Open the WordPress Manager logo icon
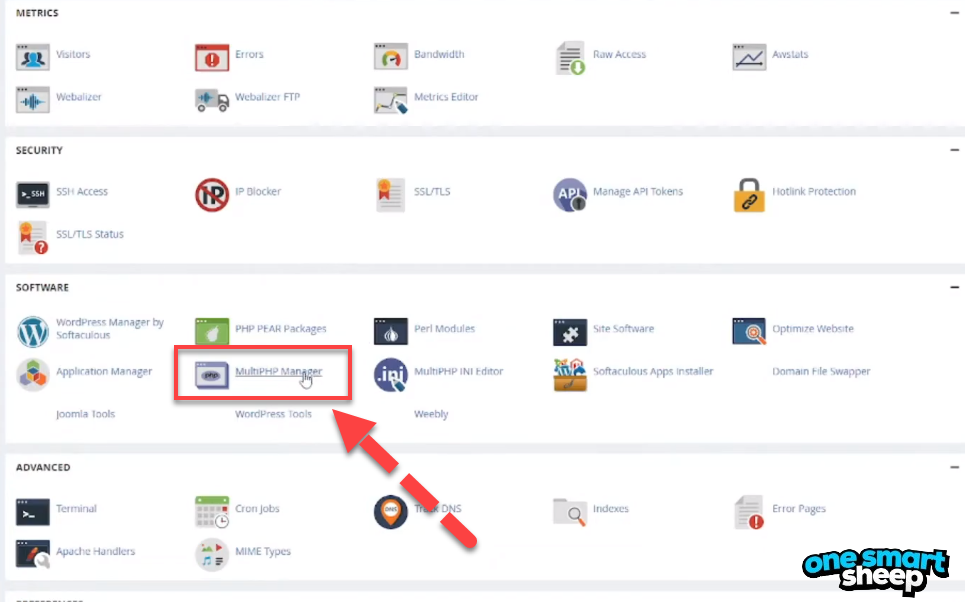The height and width of the screenshot is (602, 965). pos(33,331)
